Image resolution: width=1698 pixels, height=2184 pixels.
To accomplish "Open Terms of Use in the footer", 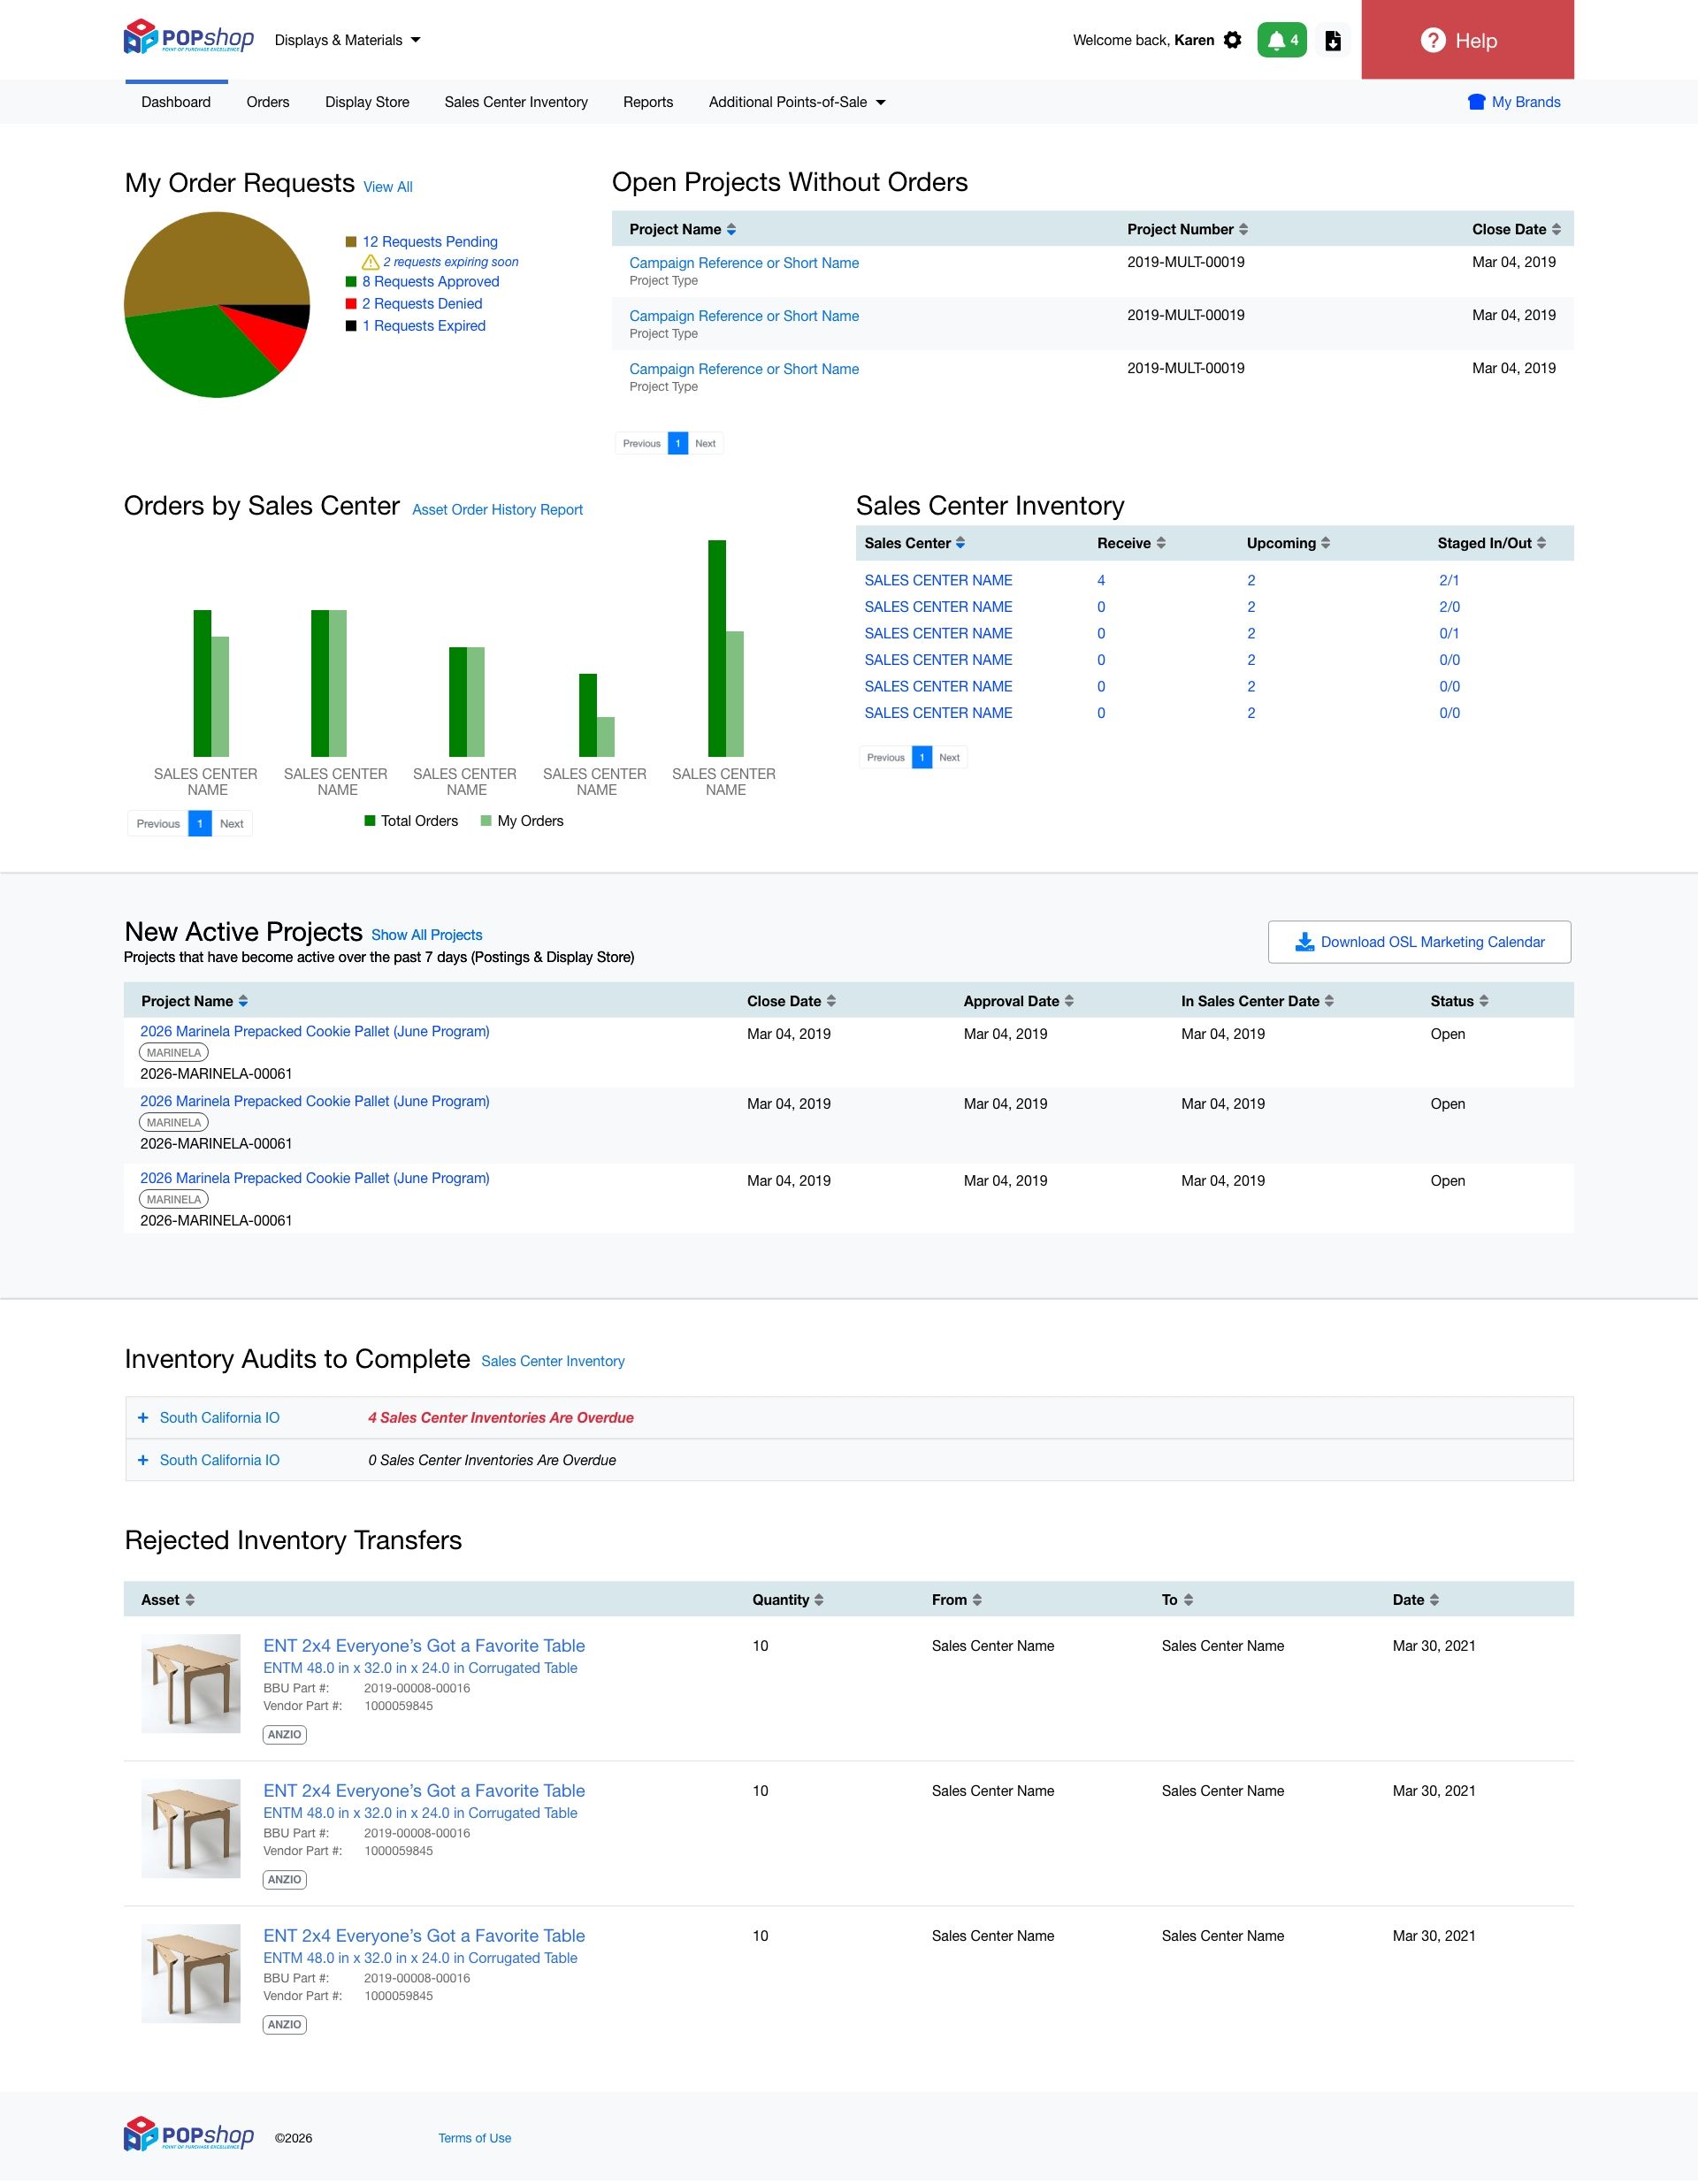I will click(x=475, y=2138).
